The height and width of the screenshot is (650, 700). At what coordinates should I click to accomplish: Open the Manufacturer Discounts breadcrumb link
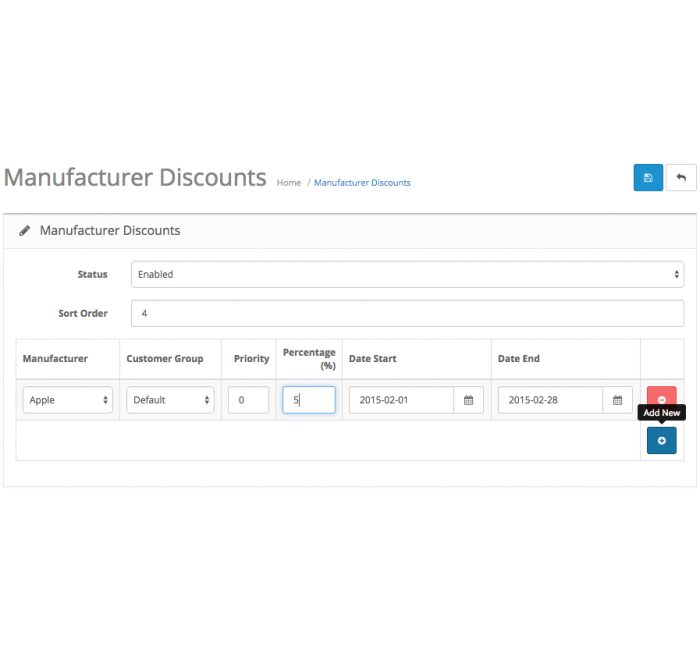pyautogui.click(x=362, y=183)
